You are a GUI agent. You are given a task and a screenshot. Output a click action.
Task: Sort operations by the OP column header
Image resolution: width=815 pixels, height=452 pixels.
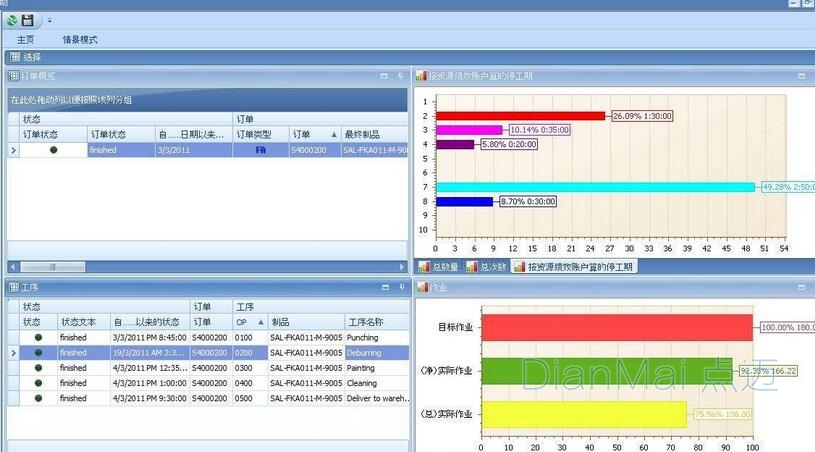point(249,322)
